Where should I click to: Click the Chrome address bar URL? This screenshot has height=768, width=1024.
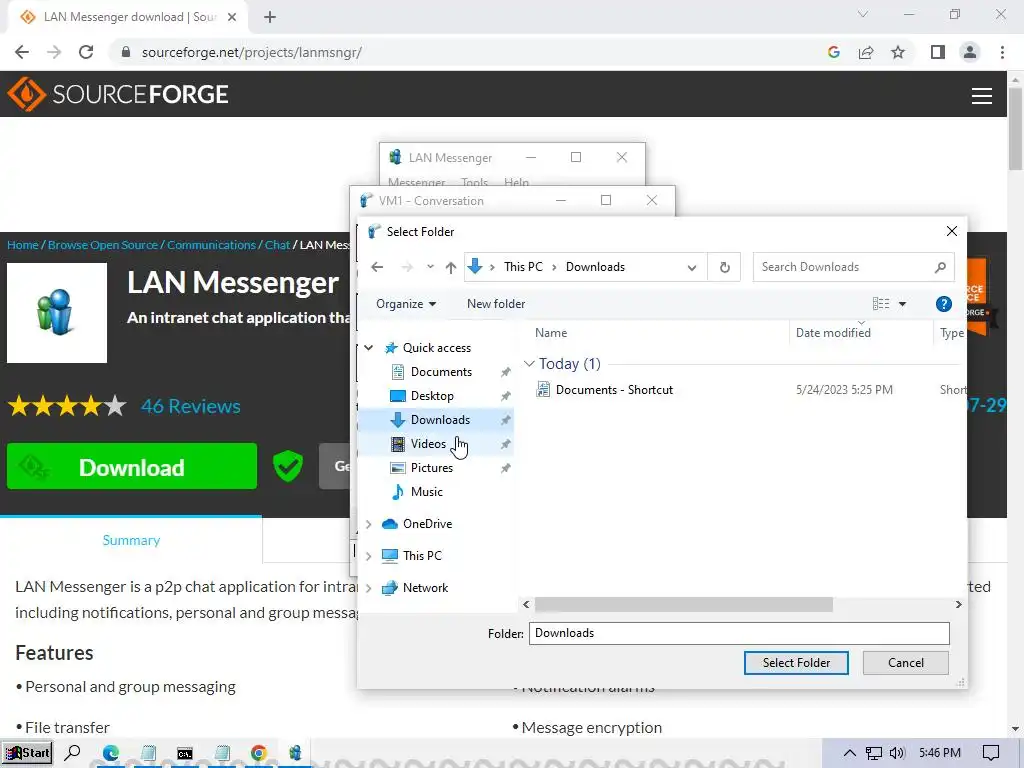coord(251,52)
